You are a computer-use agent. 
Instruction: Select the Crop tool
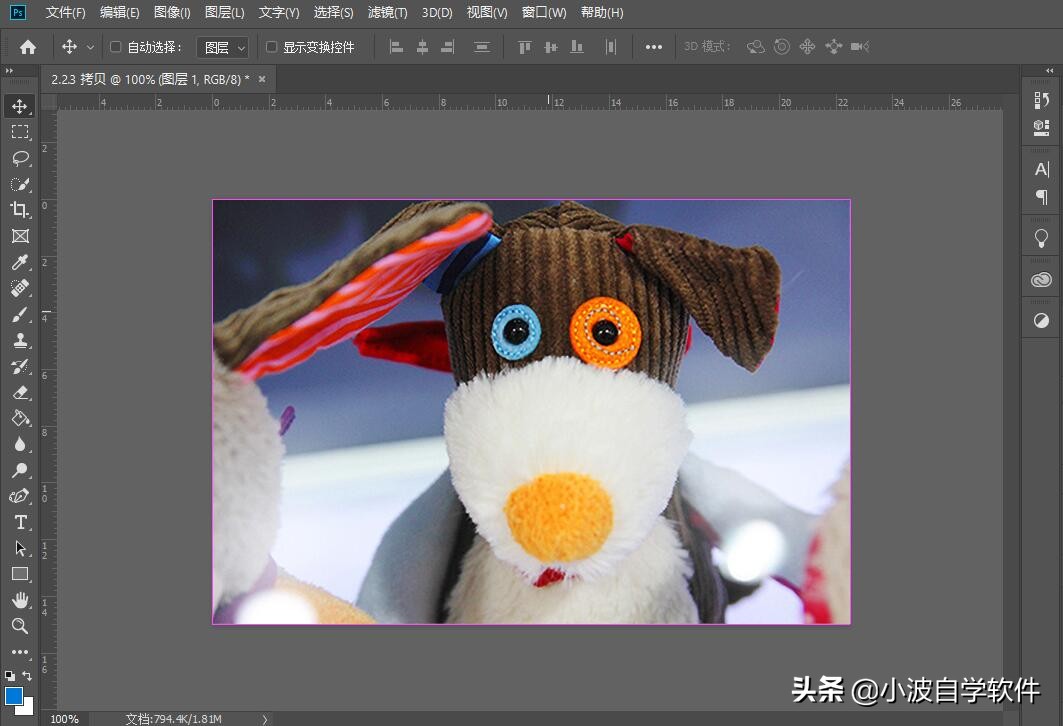pyautogui.click(x=20, y=209)
